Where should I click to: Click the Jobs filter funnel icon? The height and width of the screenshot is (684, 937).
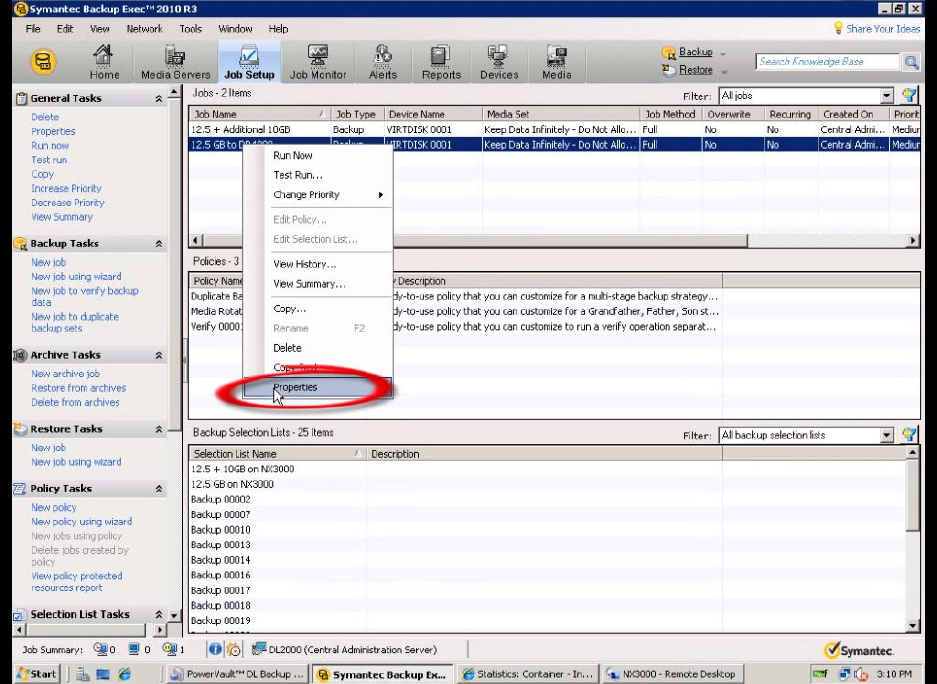(x=909, y=95)
